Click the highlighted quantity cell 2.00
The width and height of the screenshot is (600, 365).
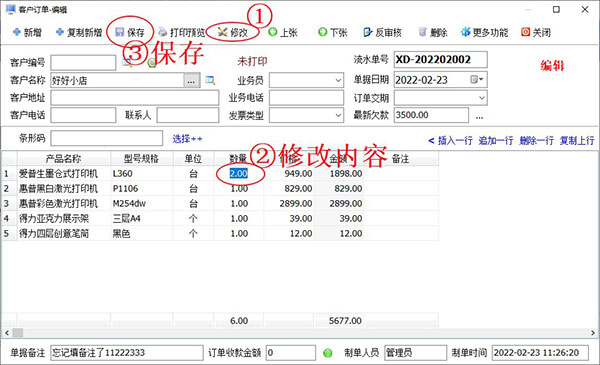238,174
